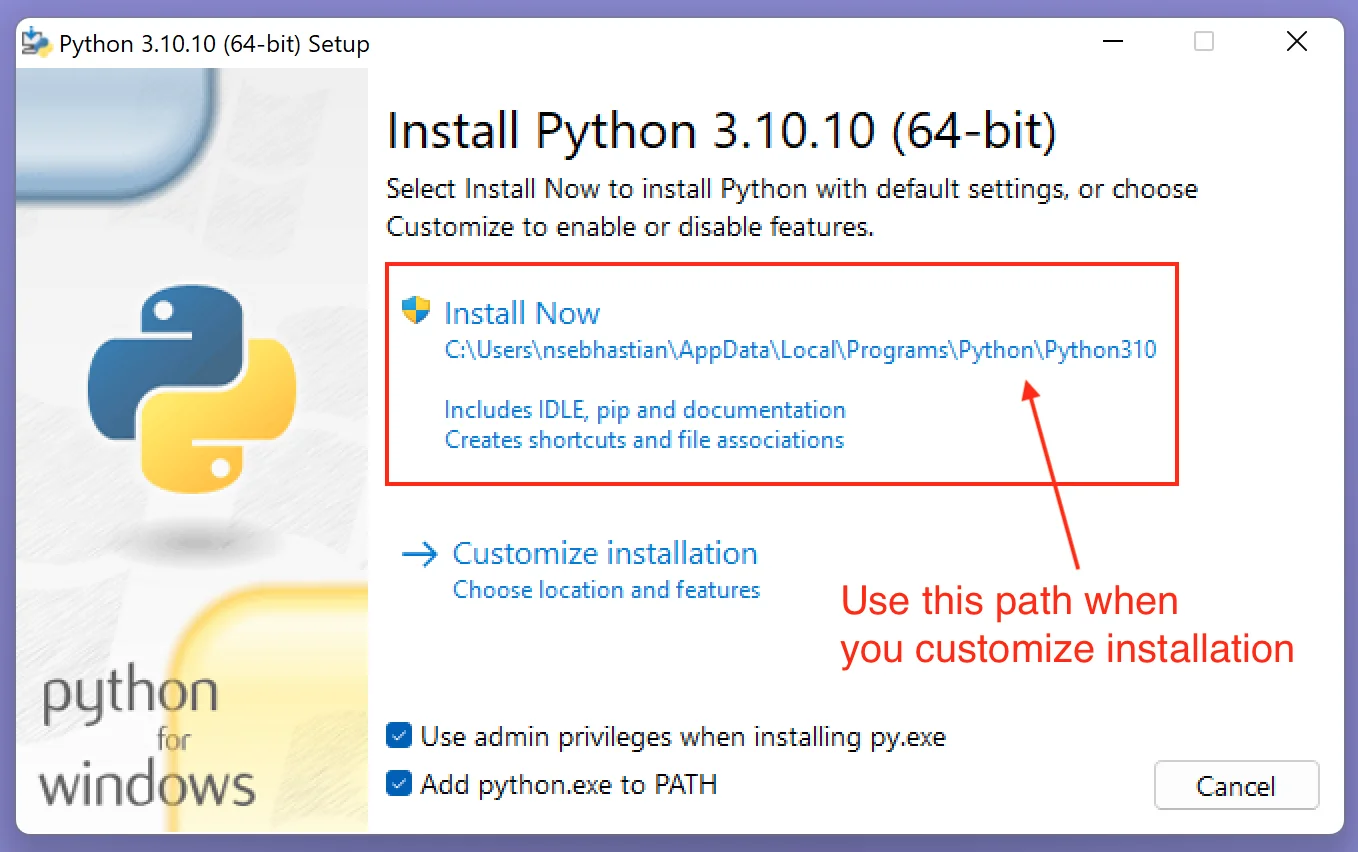Click 'Creates shortcuts and file associations' text
Image resolution: width=1358 pixels, height=852 pixels.
click(643, 440)
